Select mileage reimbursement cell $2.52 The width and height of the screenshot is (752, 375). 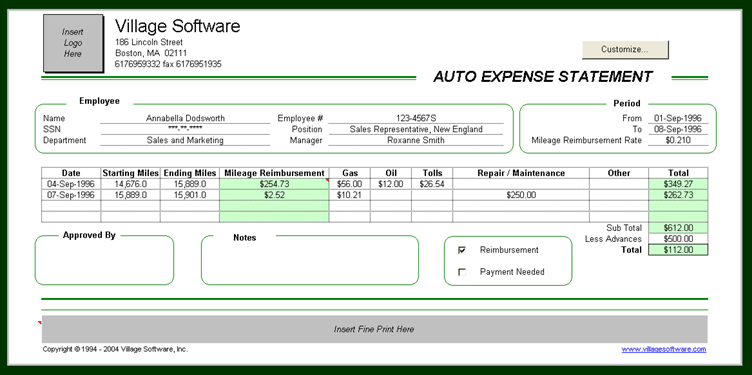point(274,195)
